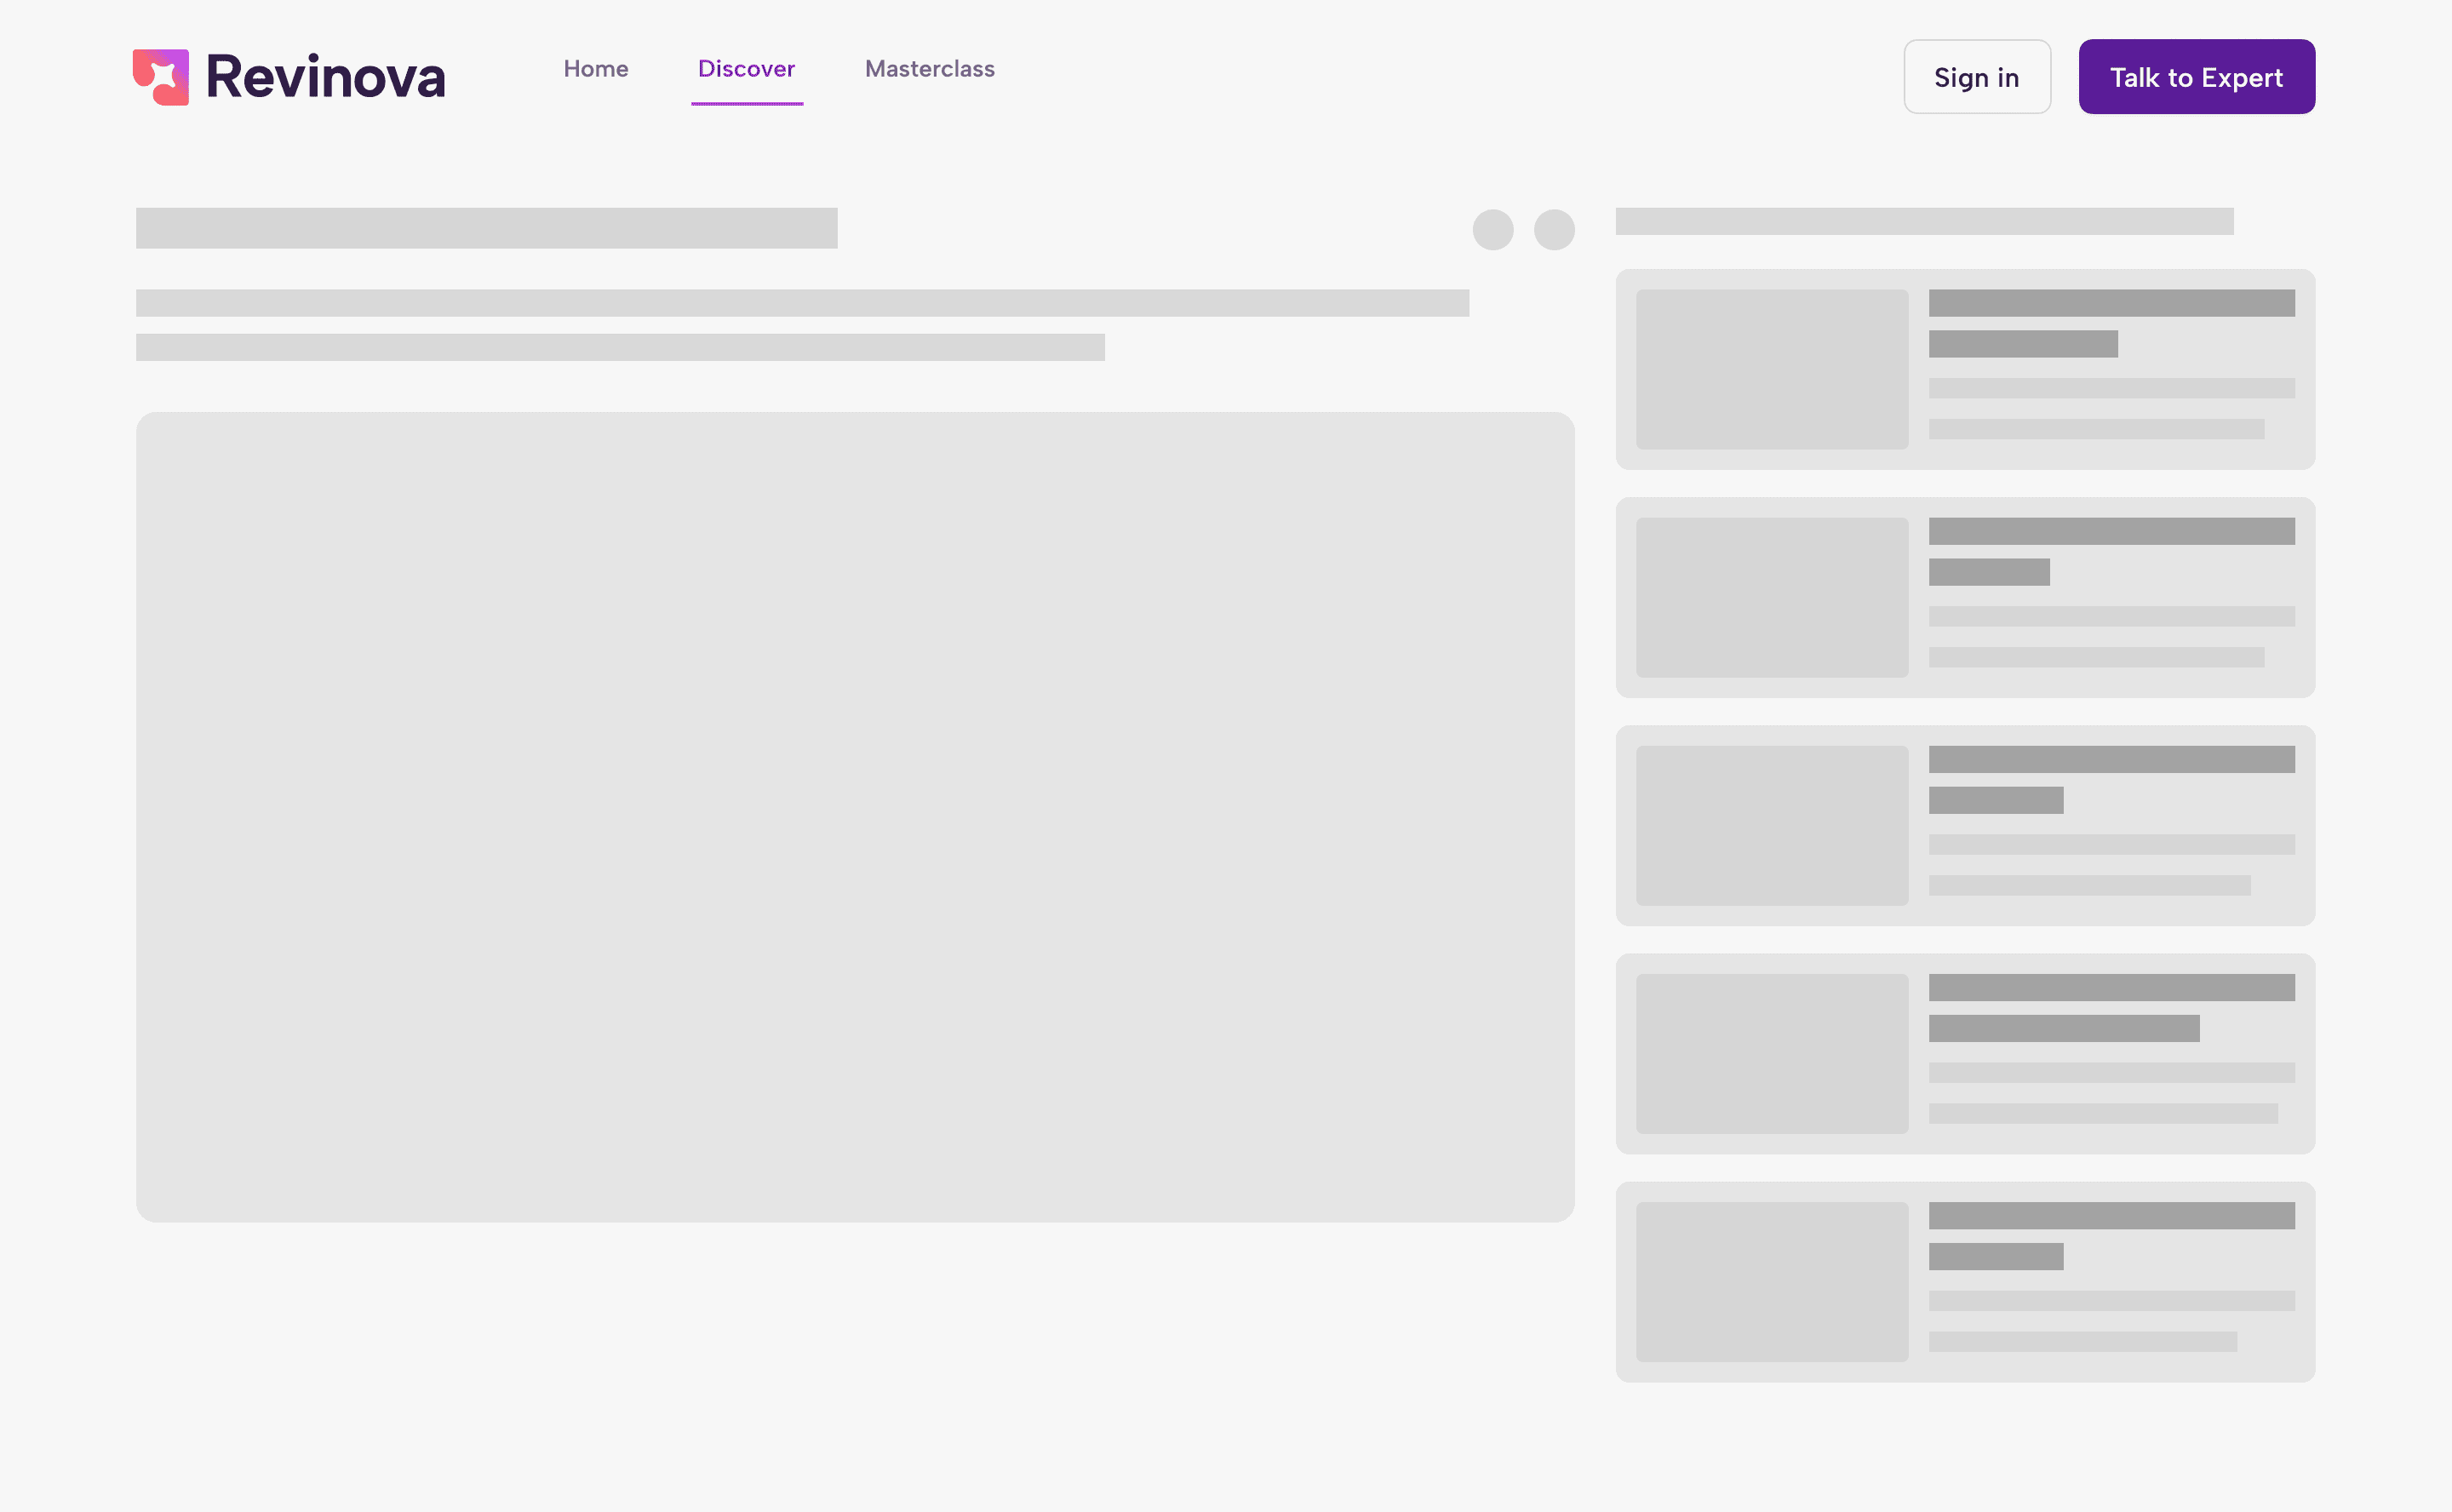Click the third sidebar card title placeholder
Image resolution: width=2452 pixels, height=1512 pixels.
point(2111,760)
